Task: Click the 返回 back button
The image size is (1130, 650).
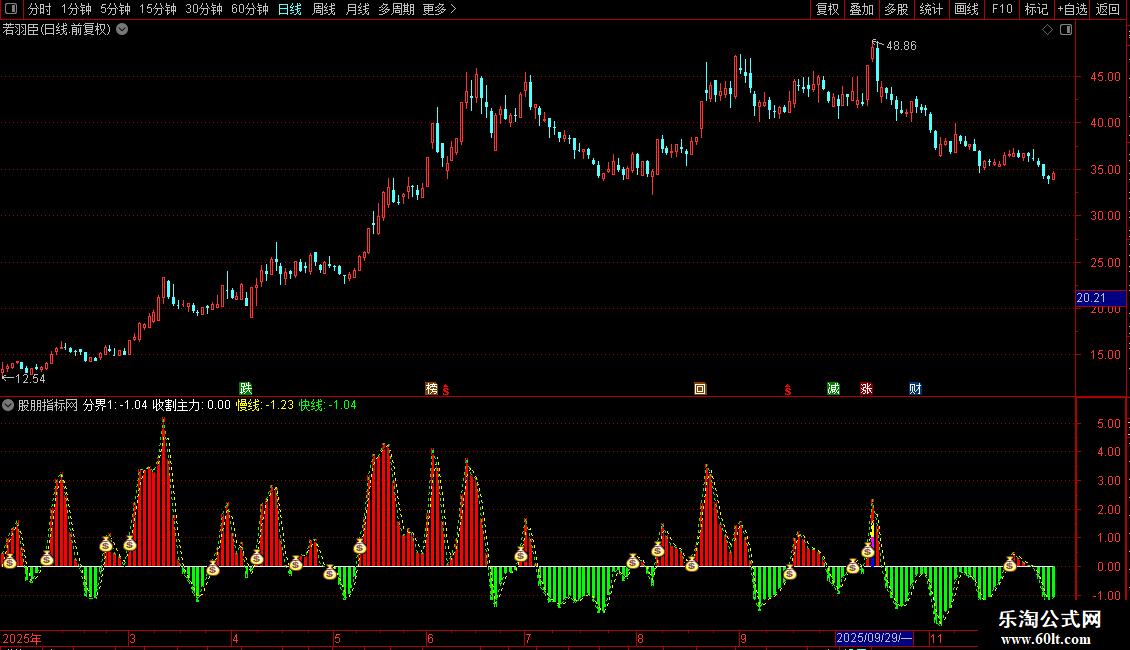Action: (1108, 9)
